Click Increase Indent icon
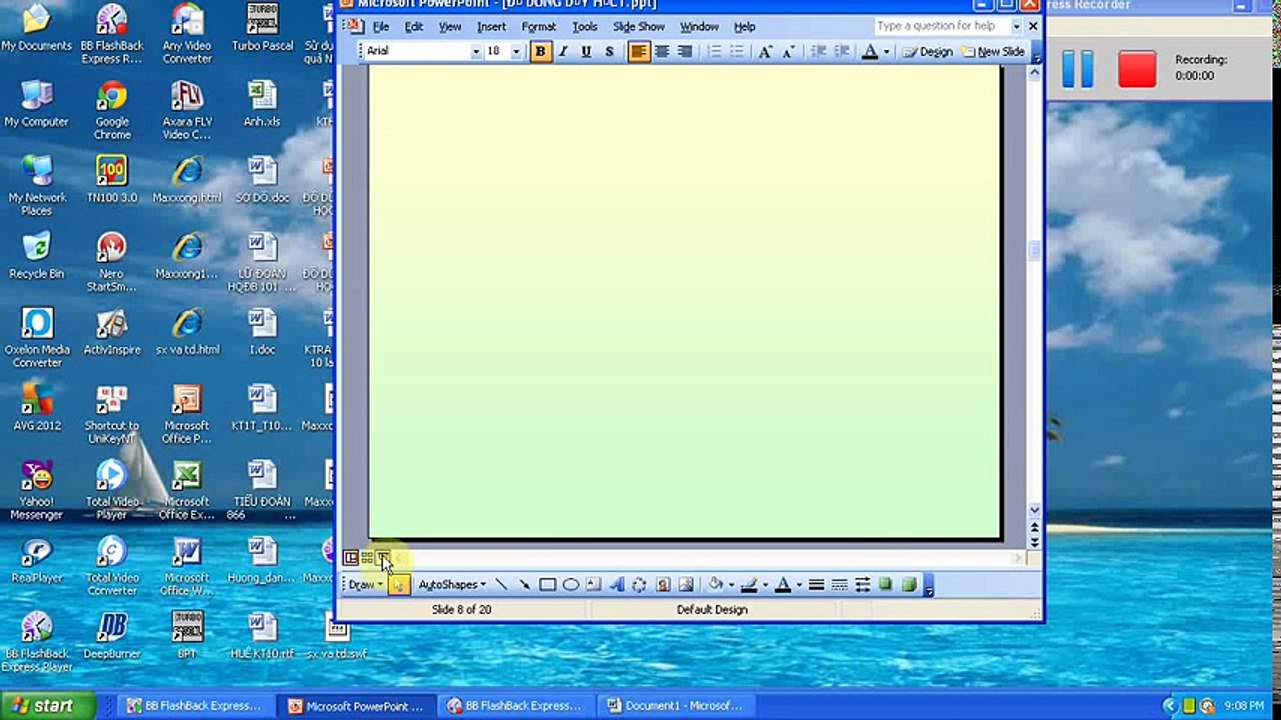This screenshot has height=720, width=1281. click(841, 52)
